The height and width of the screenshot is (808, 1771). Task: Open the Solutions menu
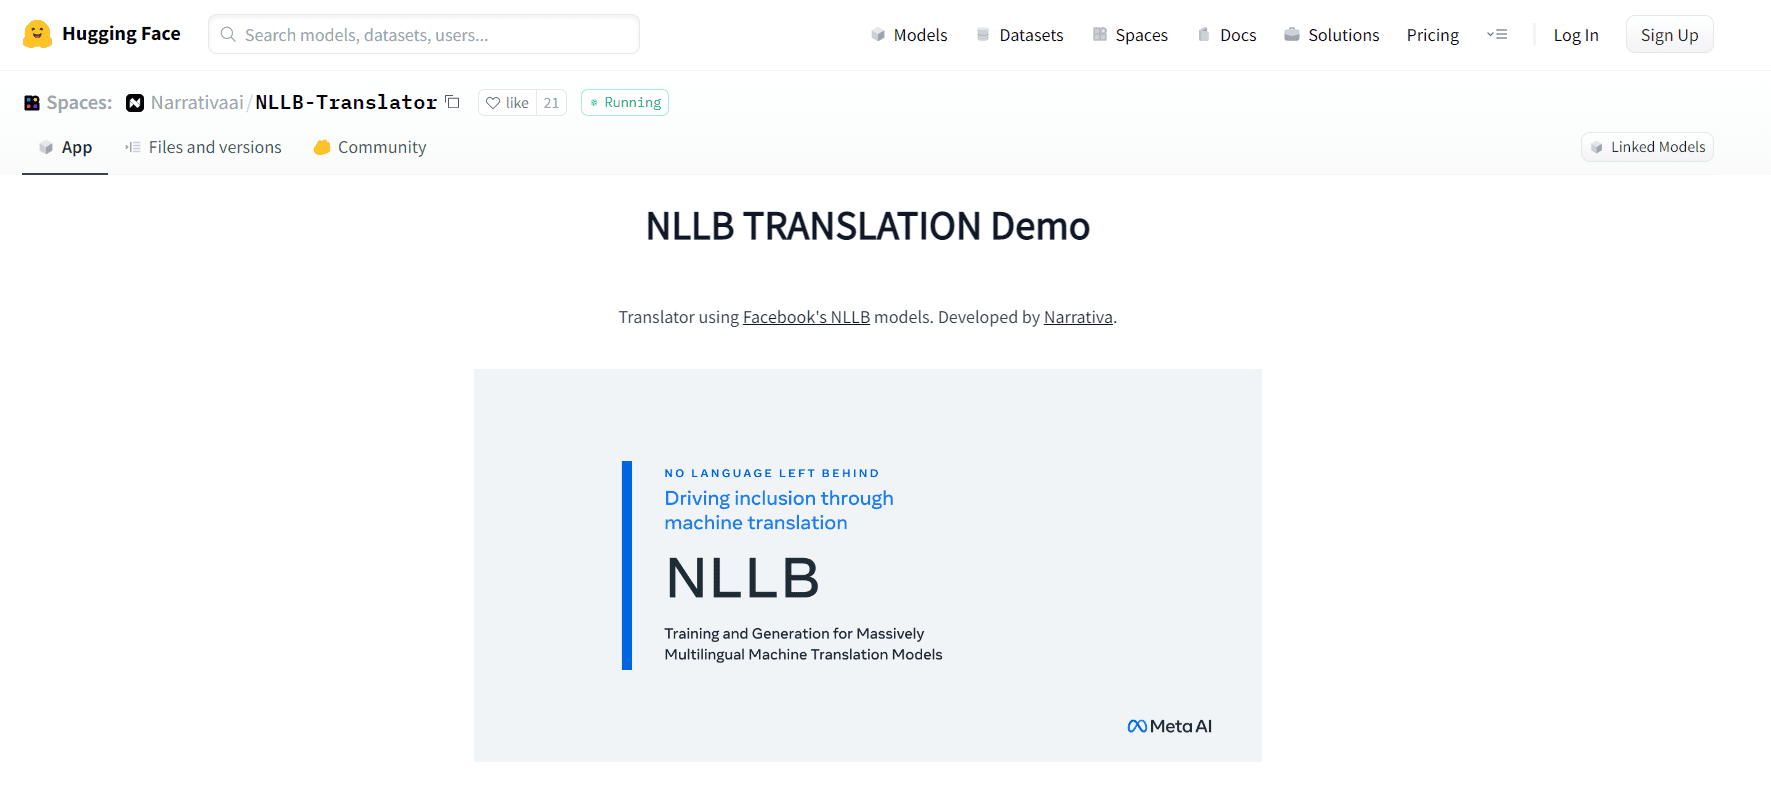pyautogui.click(x=1332, y=35)
